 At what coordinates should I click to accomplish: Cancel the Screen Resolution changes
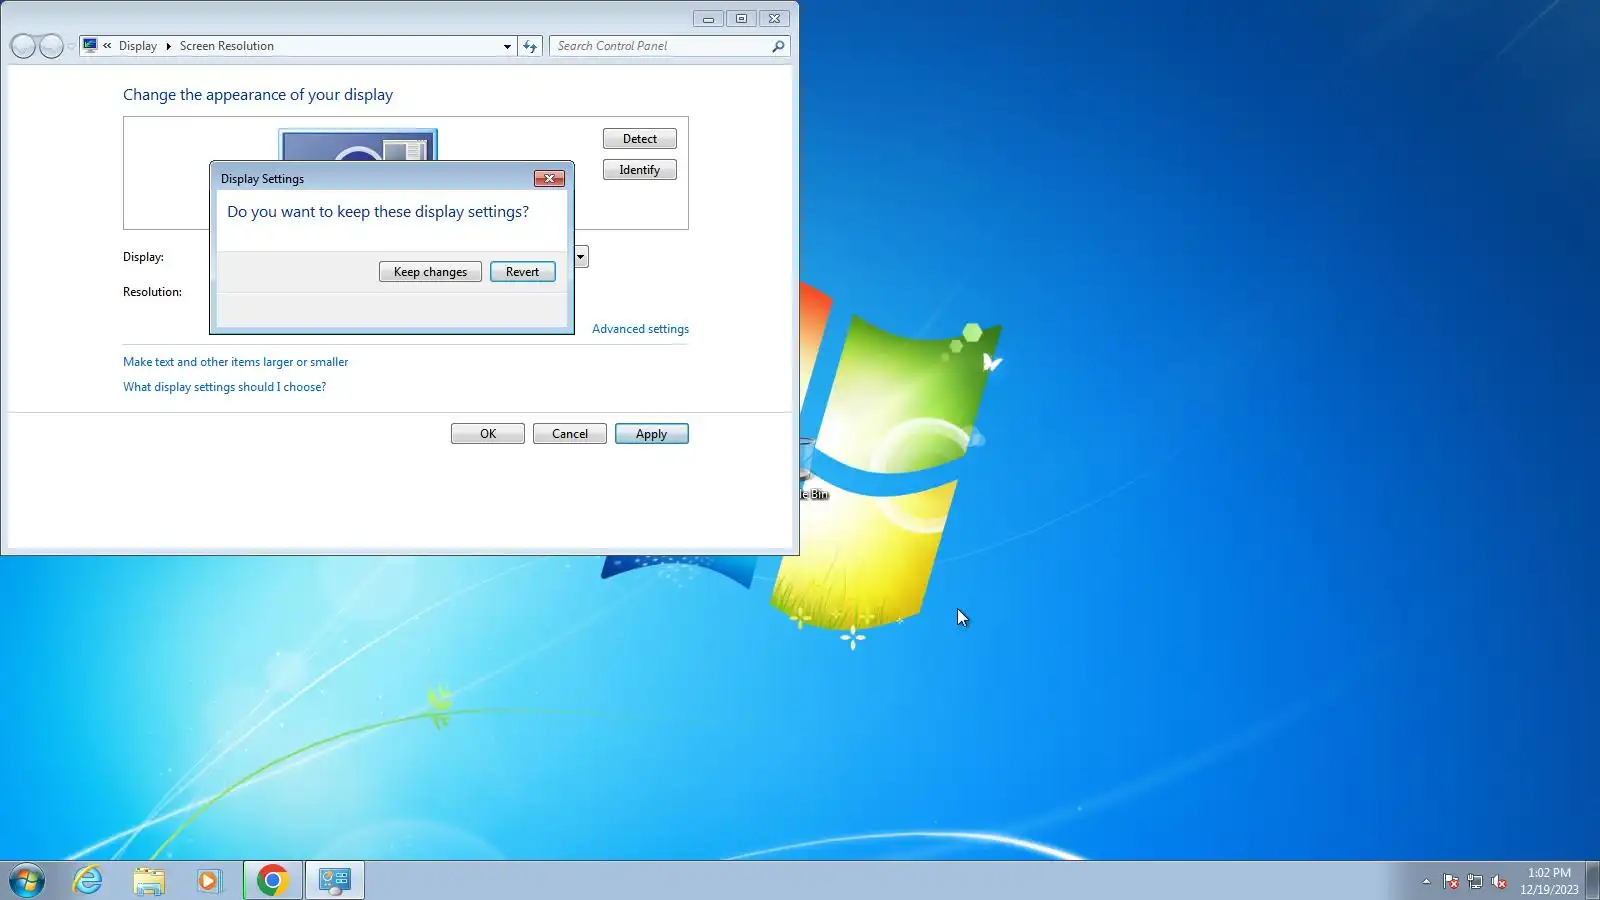pos(570,434)
